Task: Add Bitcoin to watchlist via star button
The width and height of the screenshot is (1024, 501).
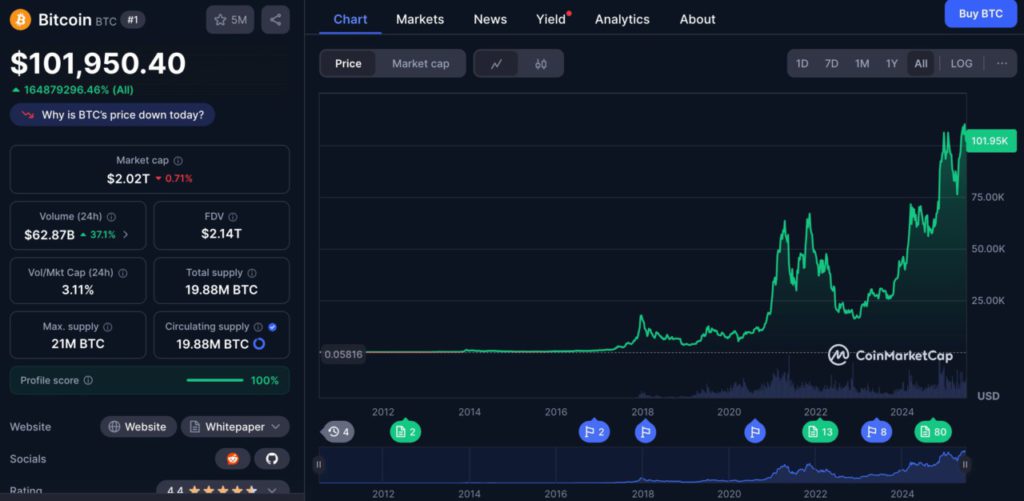Action: pos(230,19)
